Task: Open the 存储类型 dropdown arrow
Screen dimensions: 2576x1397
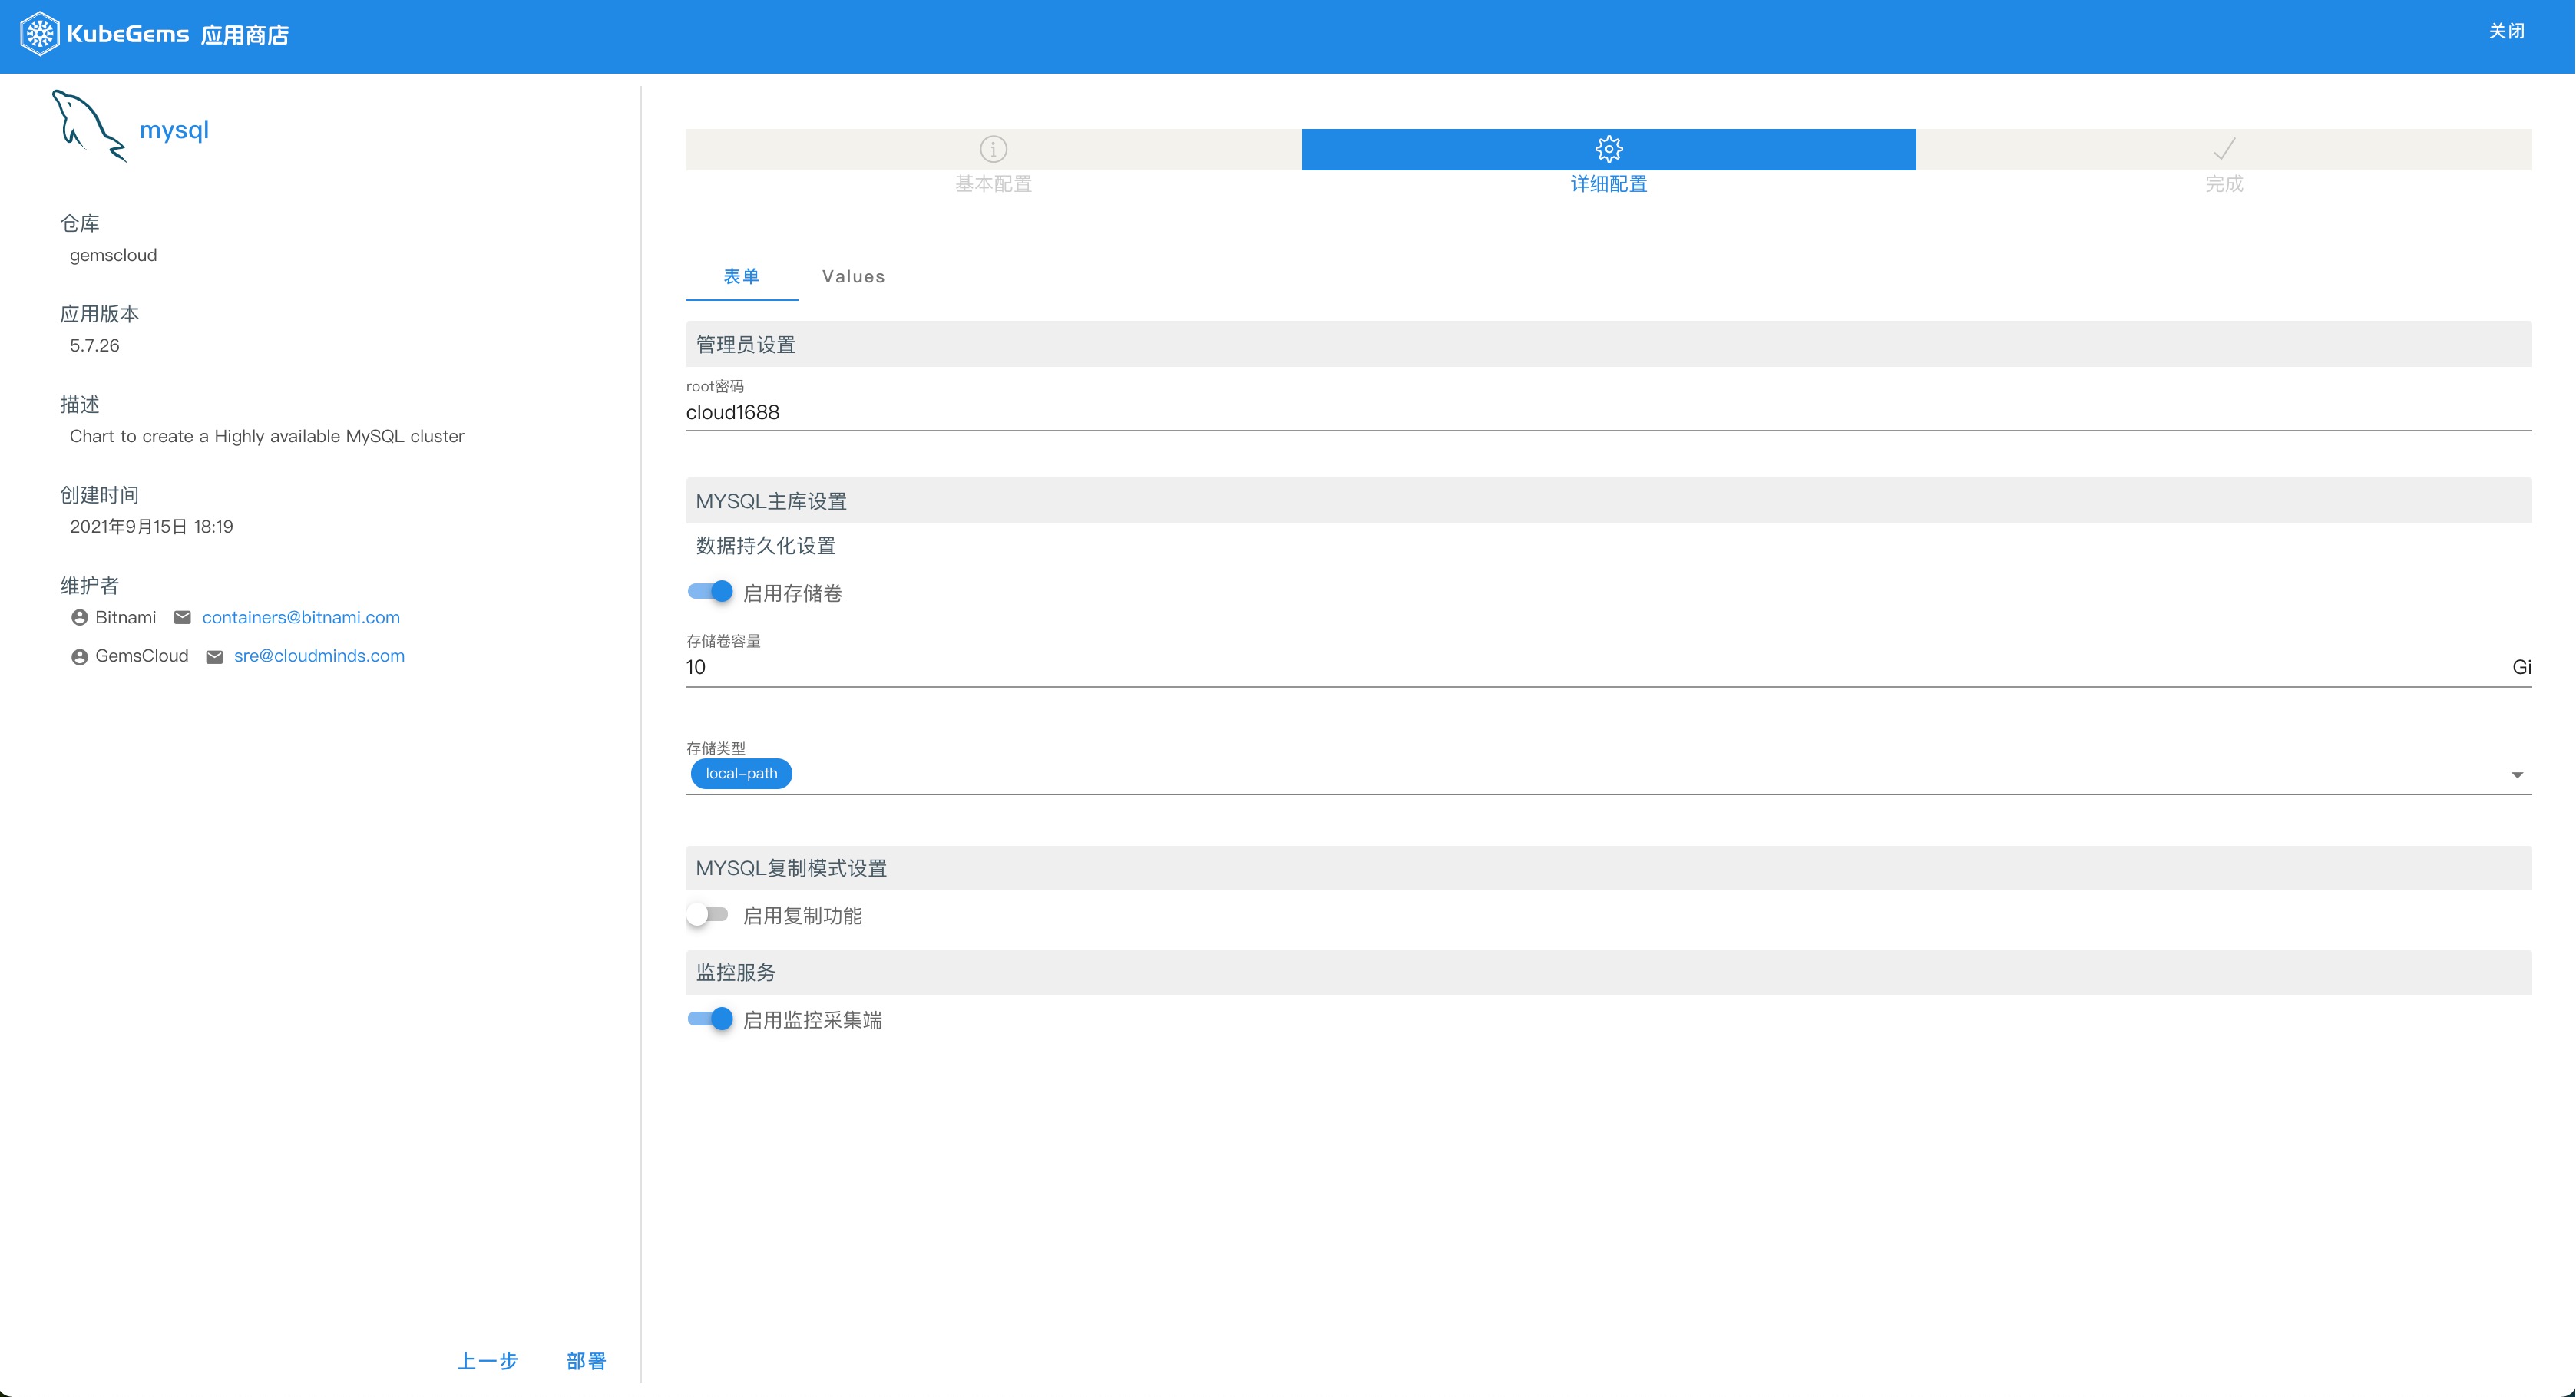Action: point(2517,775)
